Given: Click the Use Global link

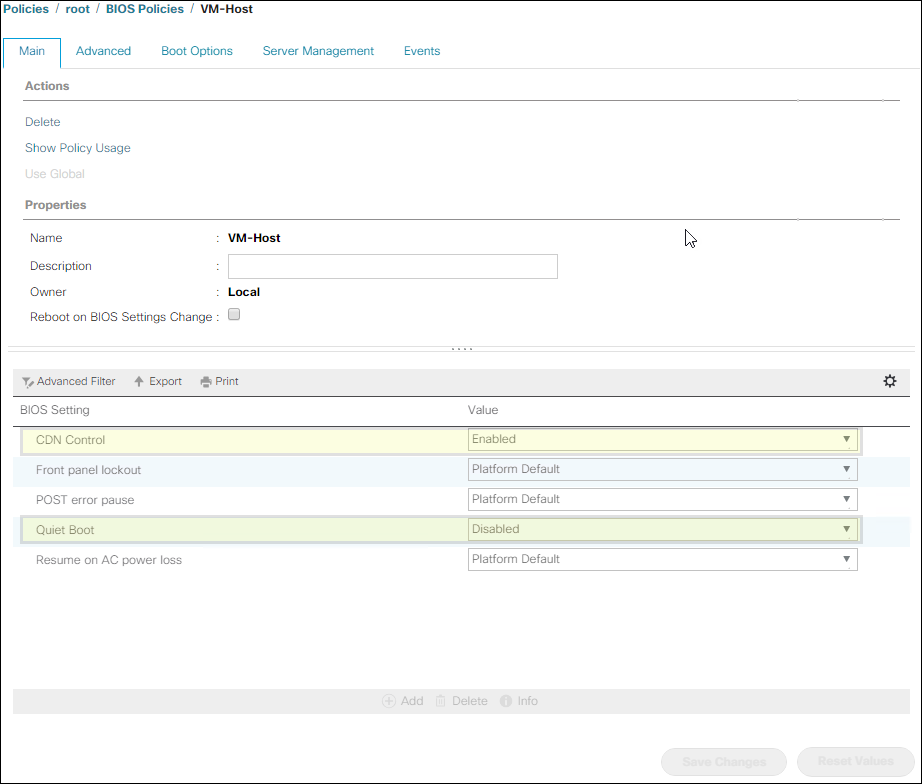Looking at the screenshot, I should point(55,174).
